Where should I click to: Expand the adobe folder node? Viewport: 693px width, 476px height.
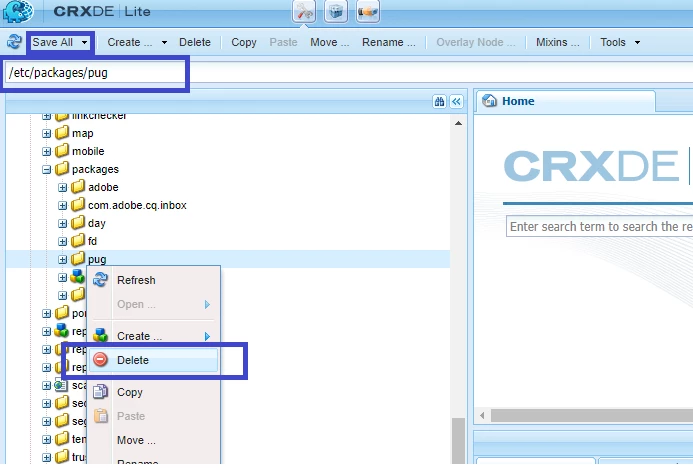click(x=63, y=188)
